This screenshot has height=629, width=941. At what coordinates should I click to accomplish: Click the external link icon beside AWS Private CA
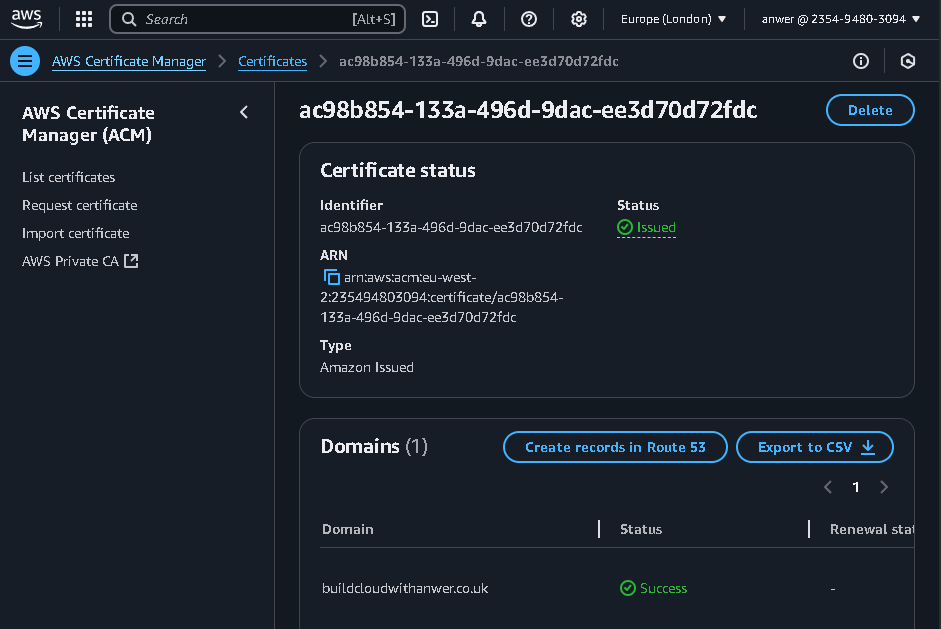pyautogui.click(x=131, y=261)
